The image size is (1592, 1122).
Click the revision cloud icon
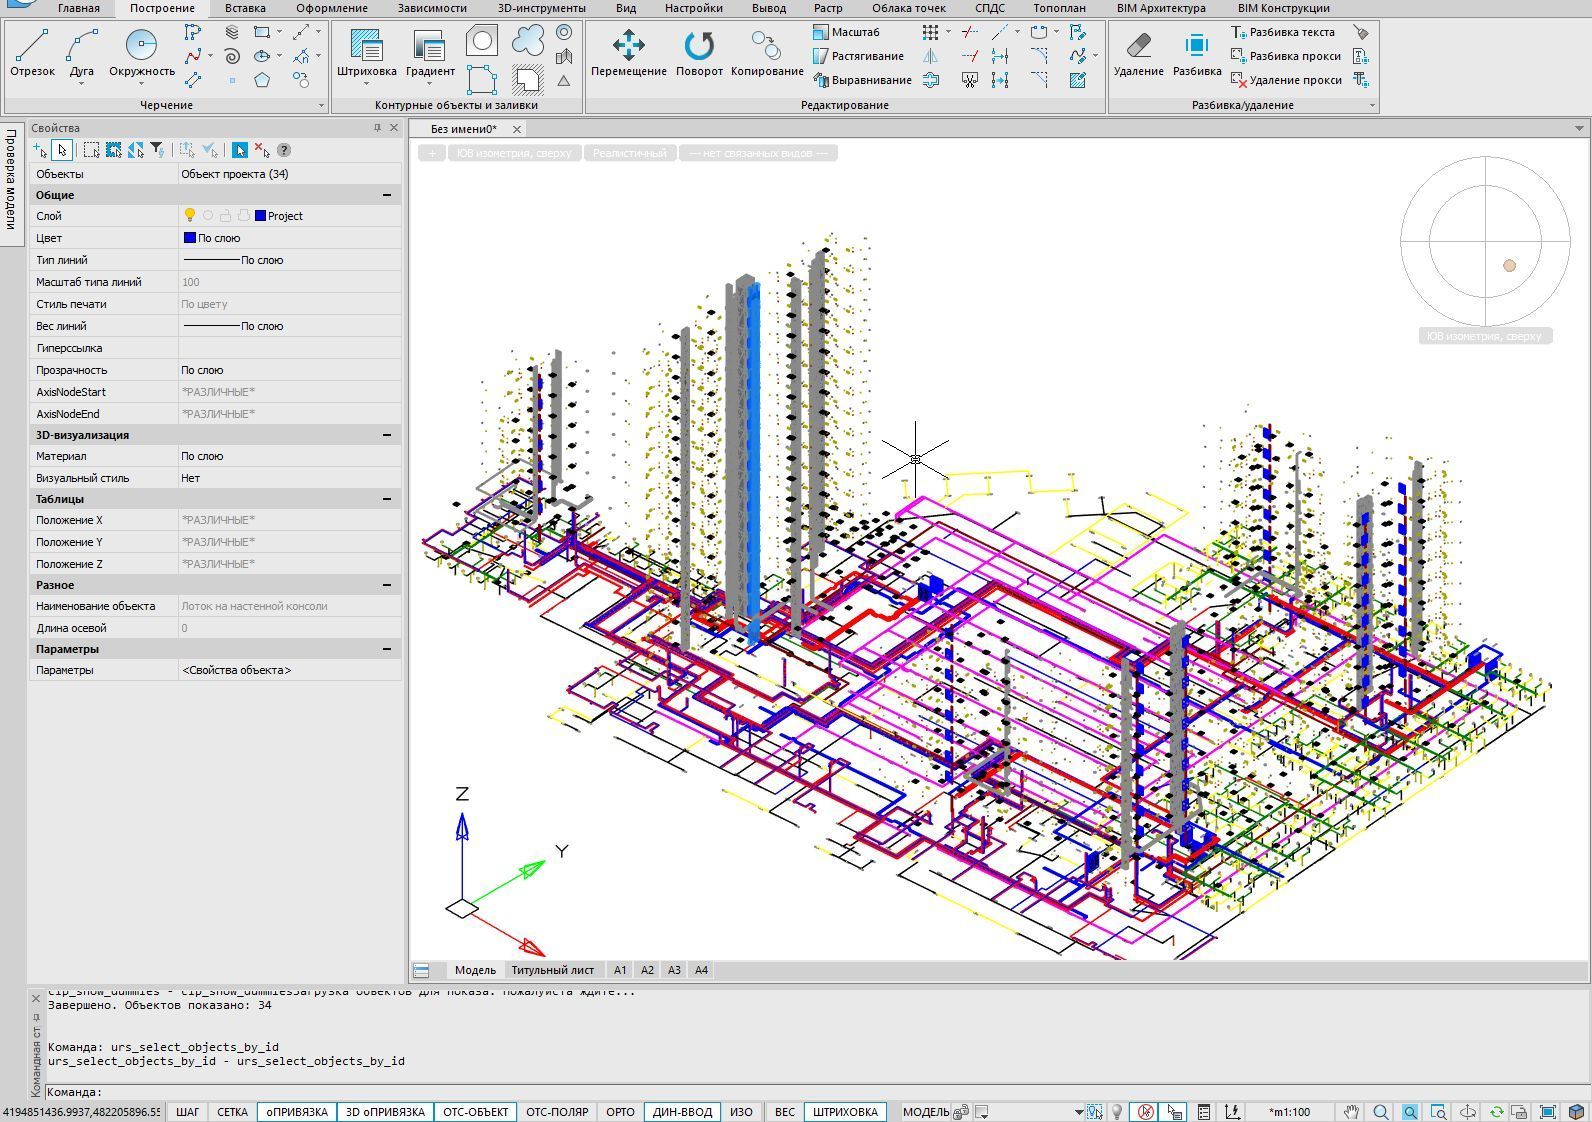528,41
